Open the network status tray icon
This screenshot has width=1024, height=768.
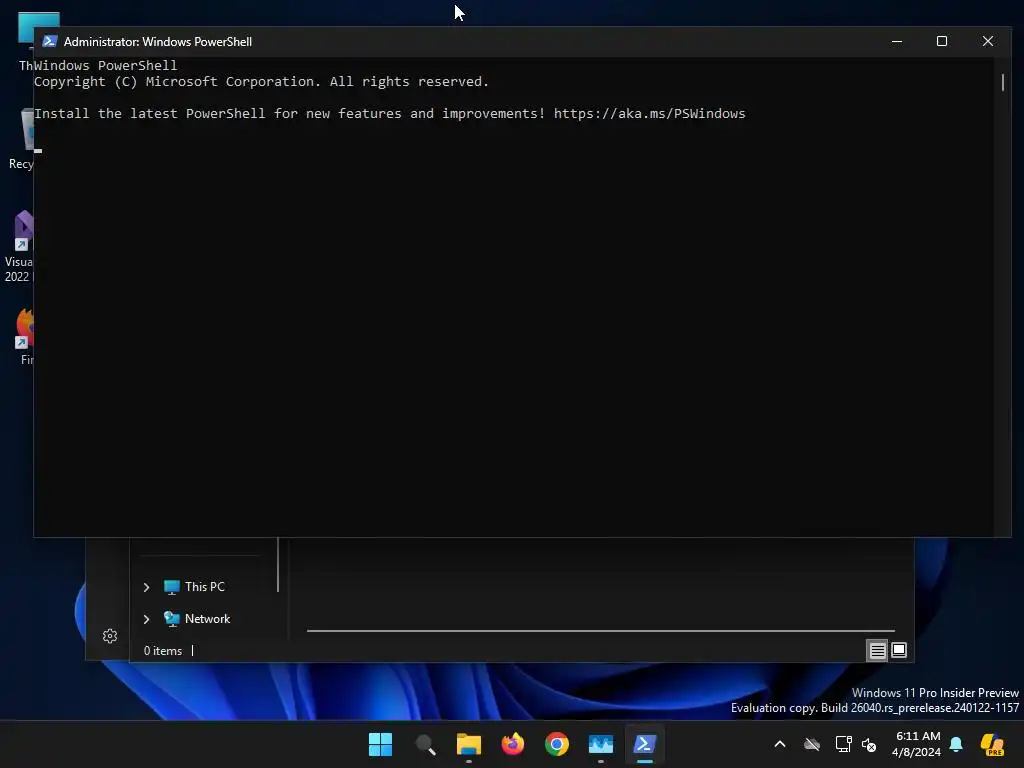pos(843,744)
